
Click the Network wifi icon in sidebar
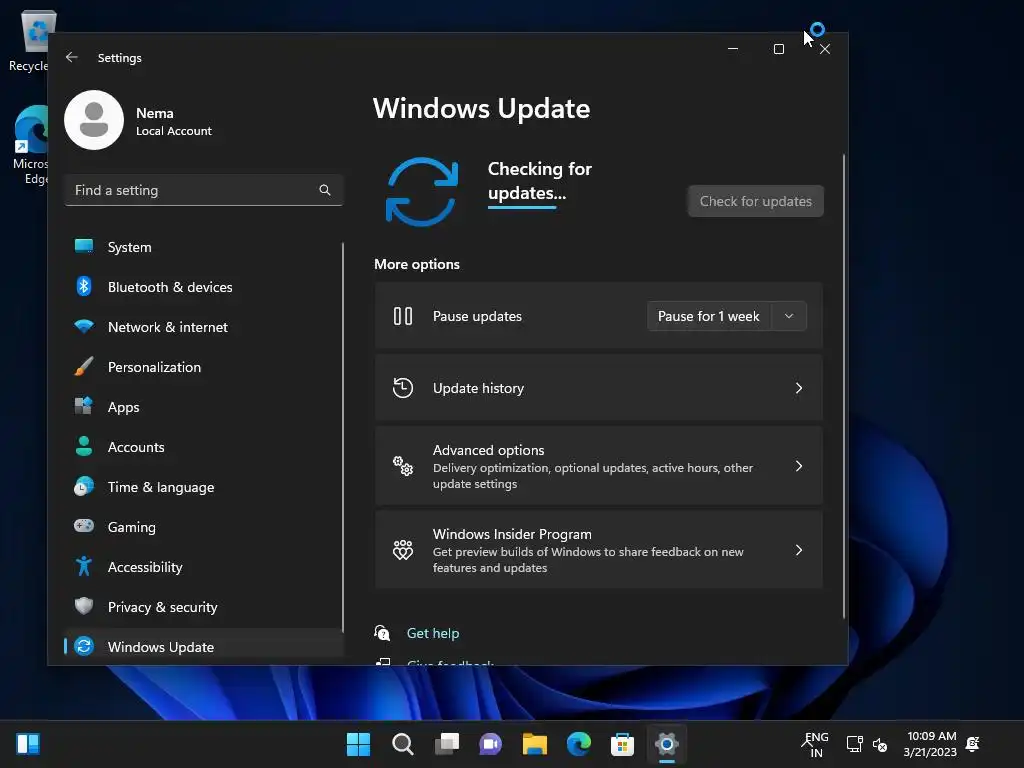pyautogui.click(x=84, y=327)
